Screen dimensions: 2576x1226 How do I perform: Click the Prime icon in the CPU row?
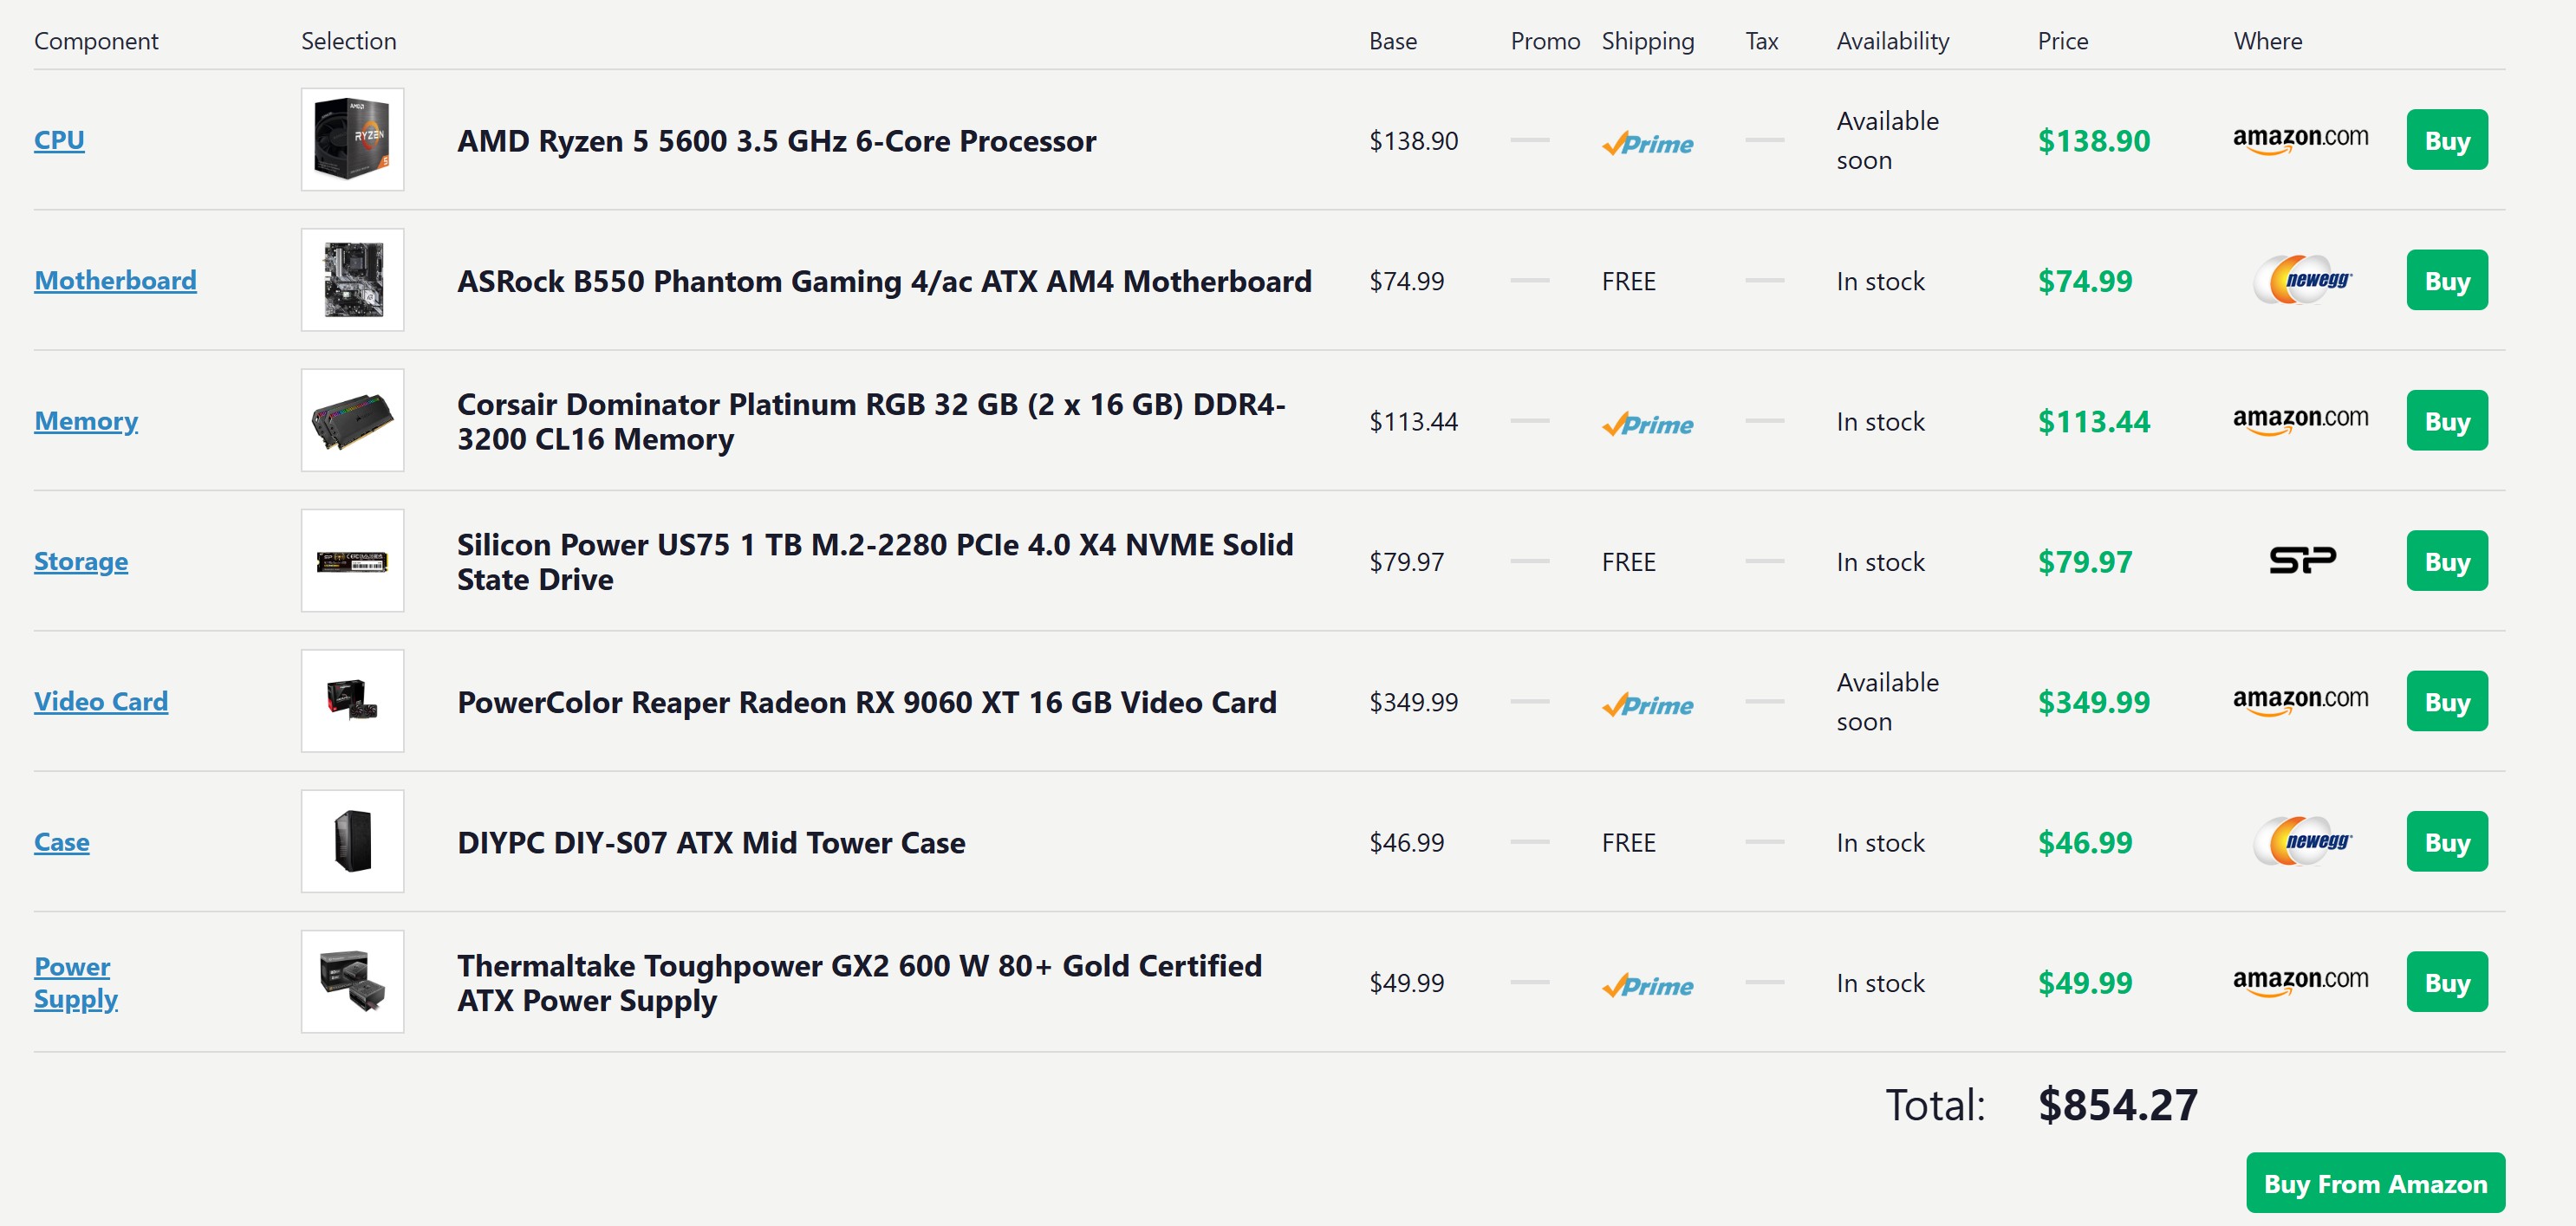(1647, 144)
